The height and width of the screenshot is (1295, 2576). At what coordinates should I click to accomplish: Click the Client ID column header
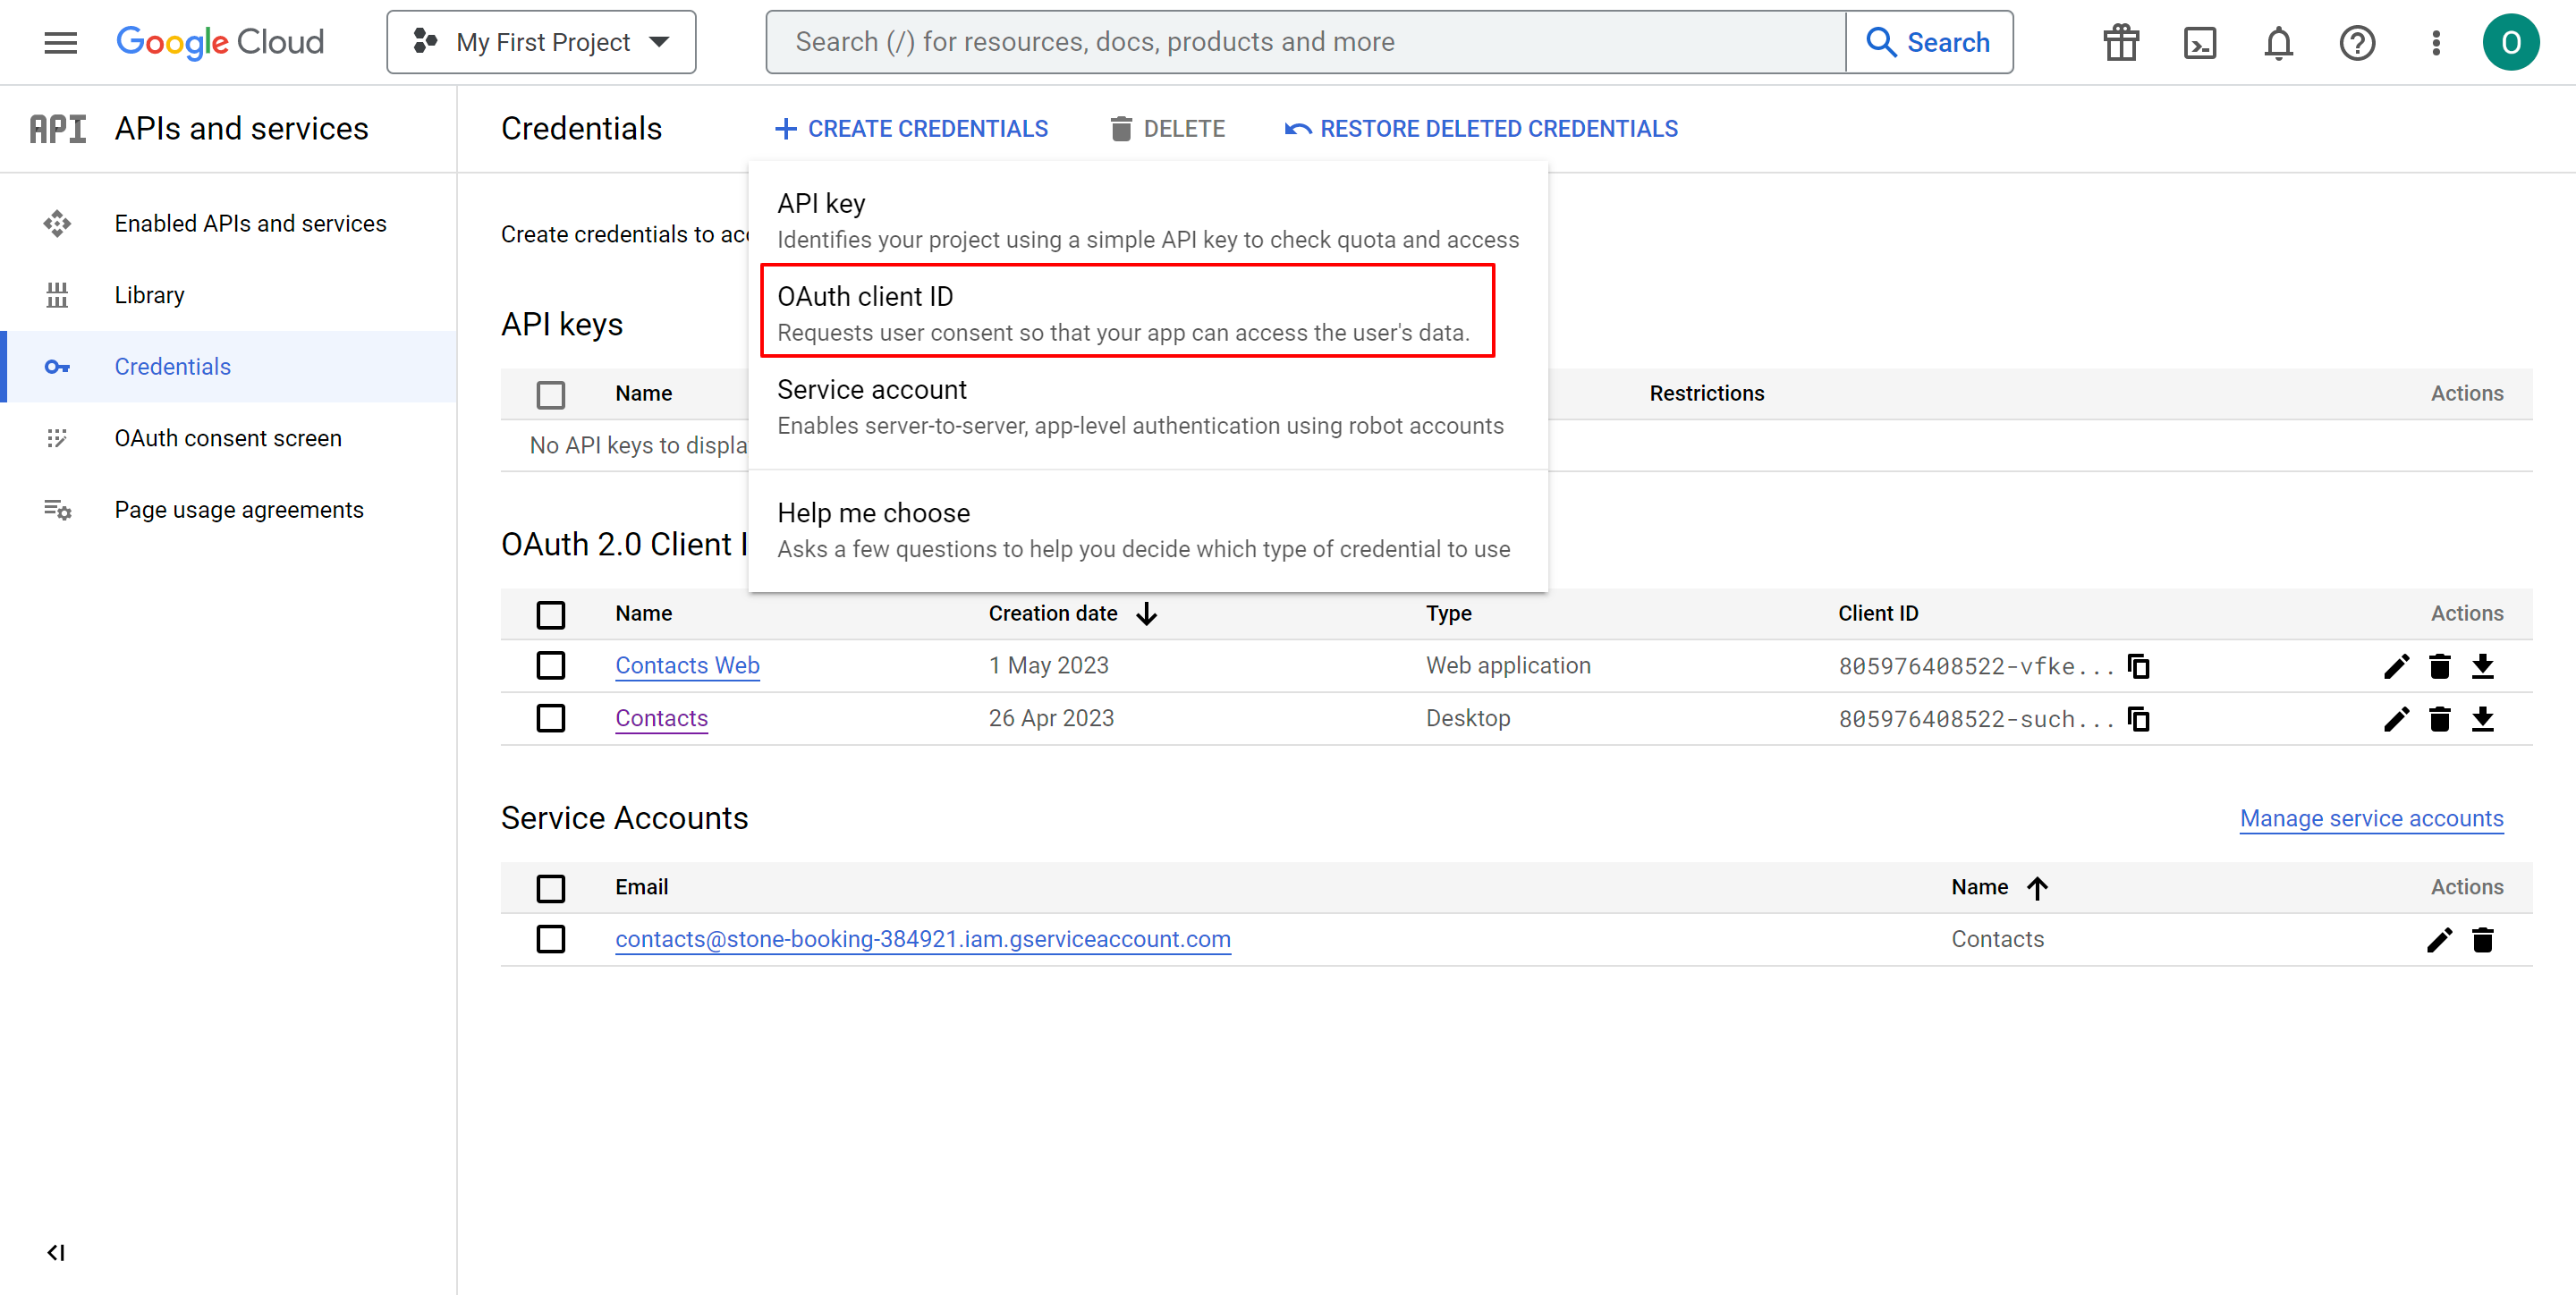[x=1878, y=613]
